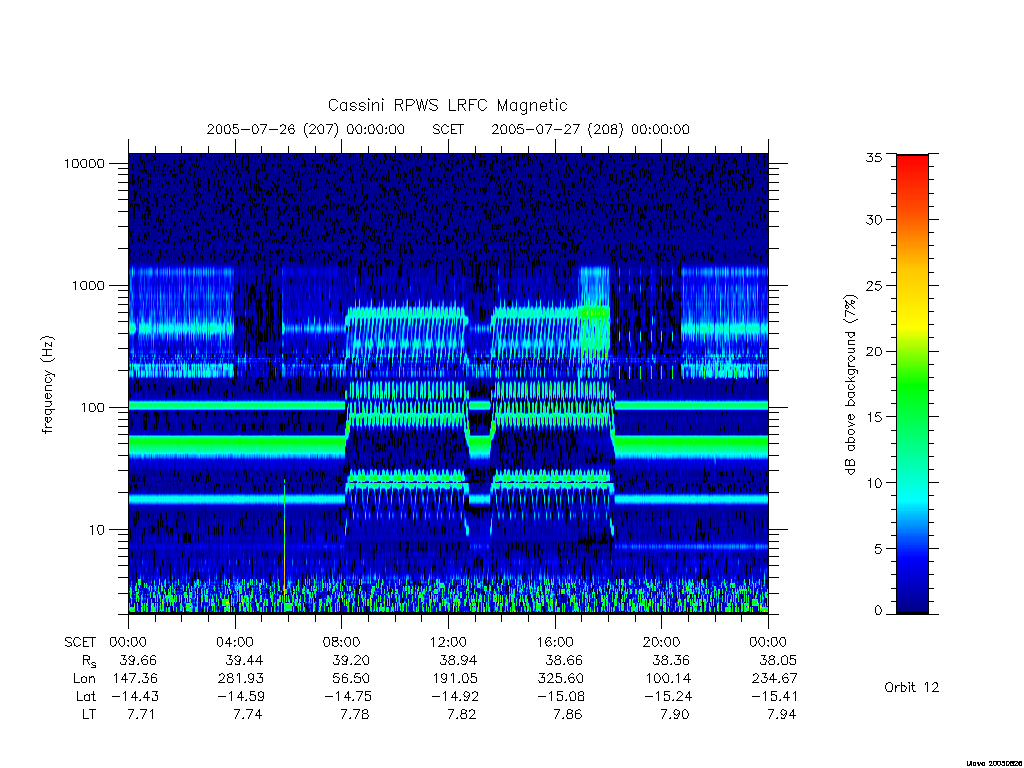The width and height of the screenshot is (1024, 768).
Task: Click the SCET time label 08:00
Action: pos(342,642)
